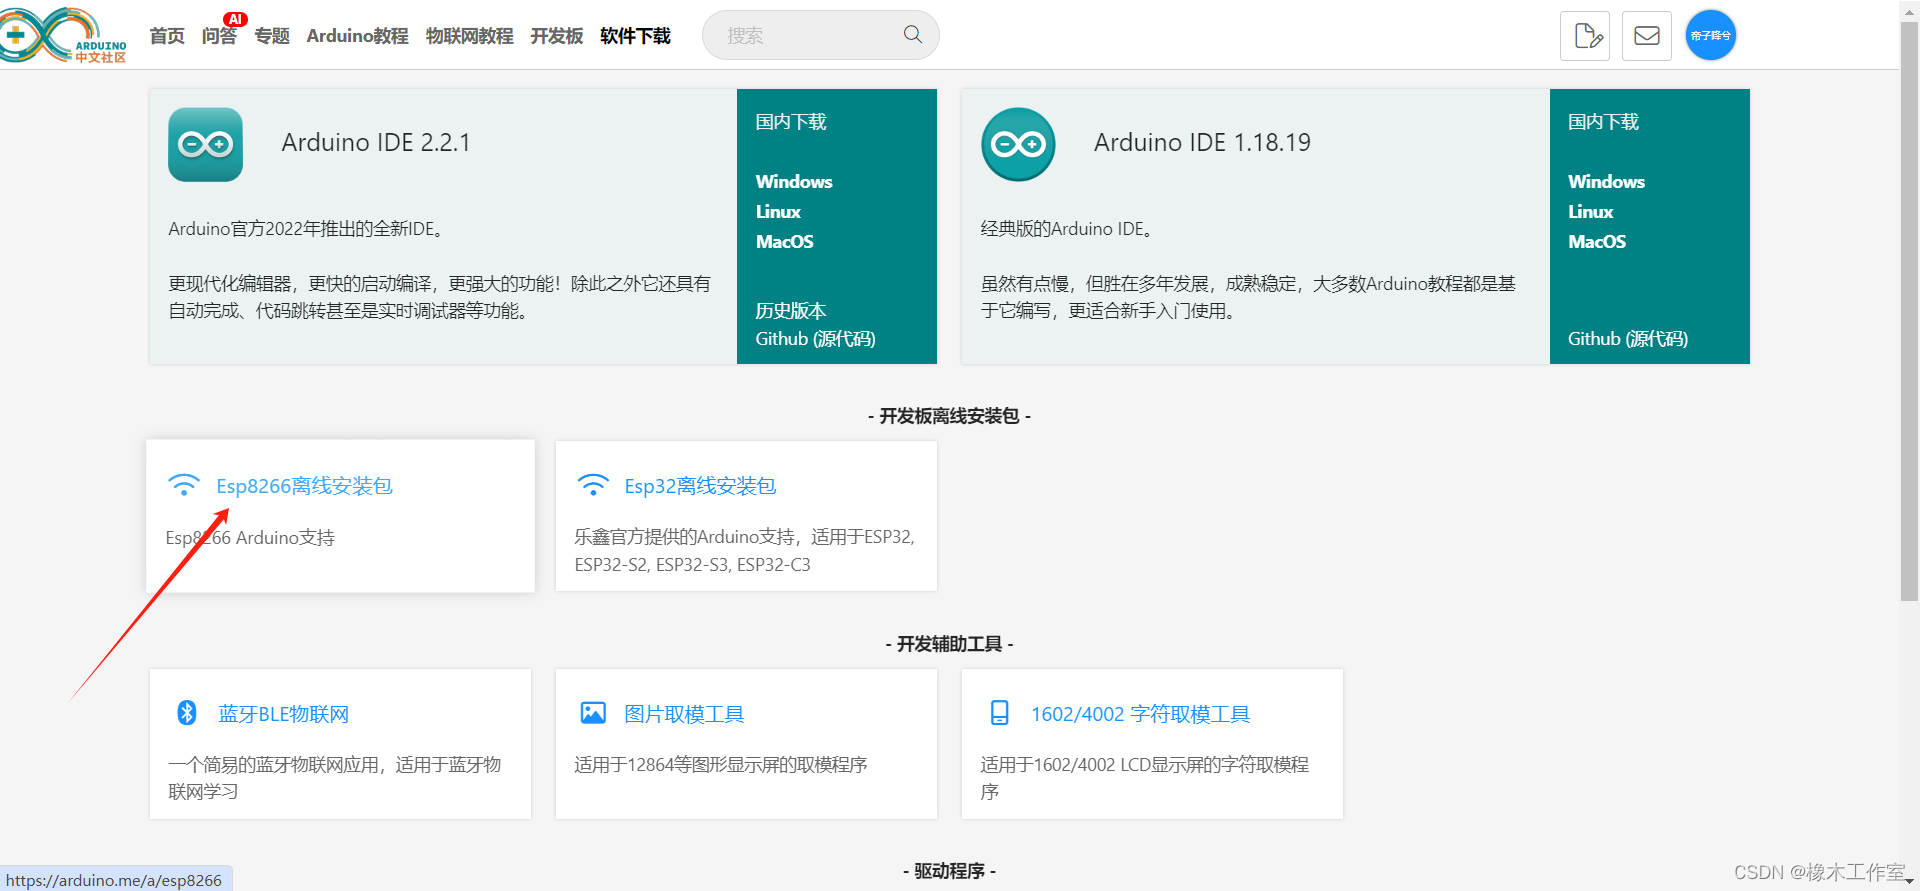Click the phone icon beside 1602/4002 字符取模工具

pyautogui.click(x=999, y=712)
